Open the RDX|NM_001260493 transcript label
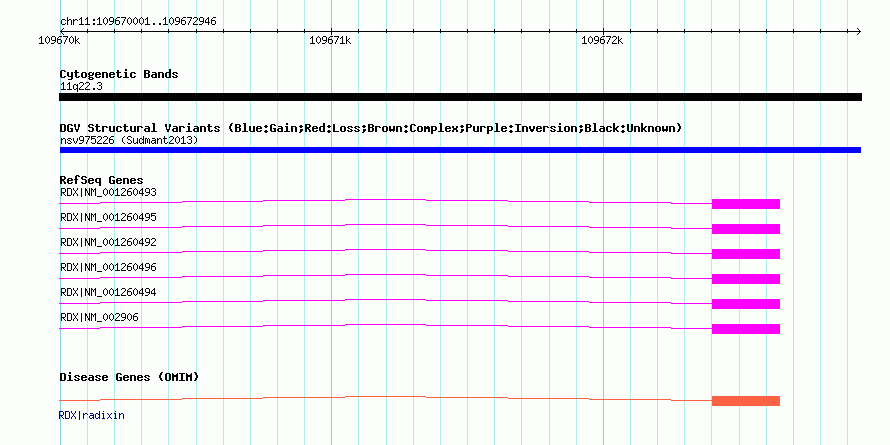The height and width of the screenshot is (445, 890). (108, 192)
